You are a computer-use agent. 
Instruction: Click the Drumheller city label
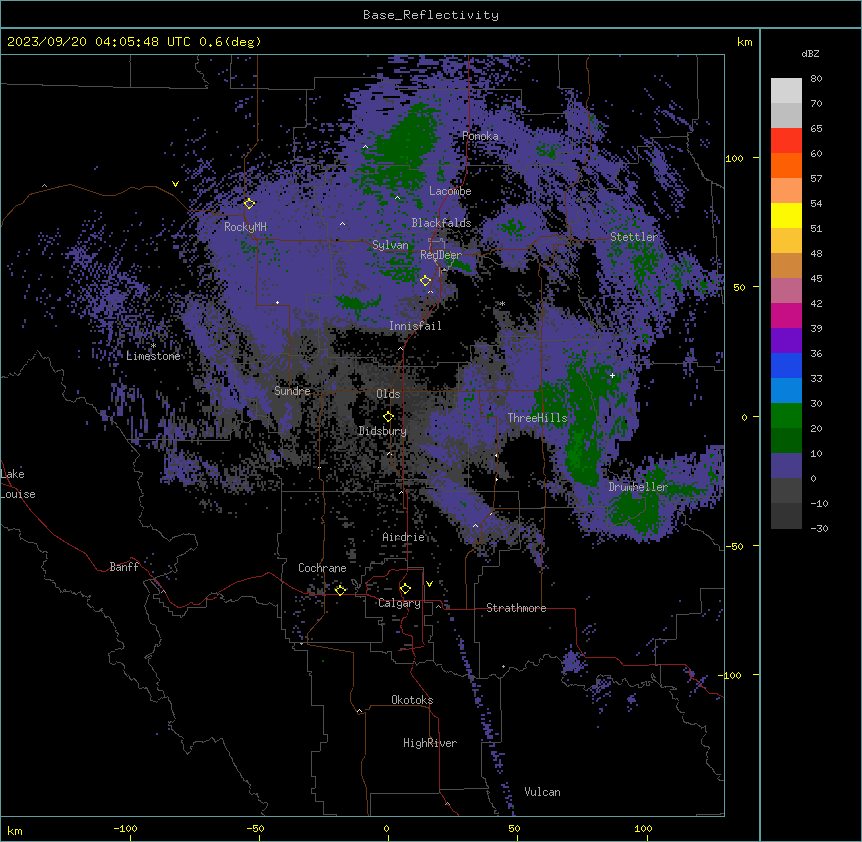click(x=638, y=487)
